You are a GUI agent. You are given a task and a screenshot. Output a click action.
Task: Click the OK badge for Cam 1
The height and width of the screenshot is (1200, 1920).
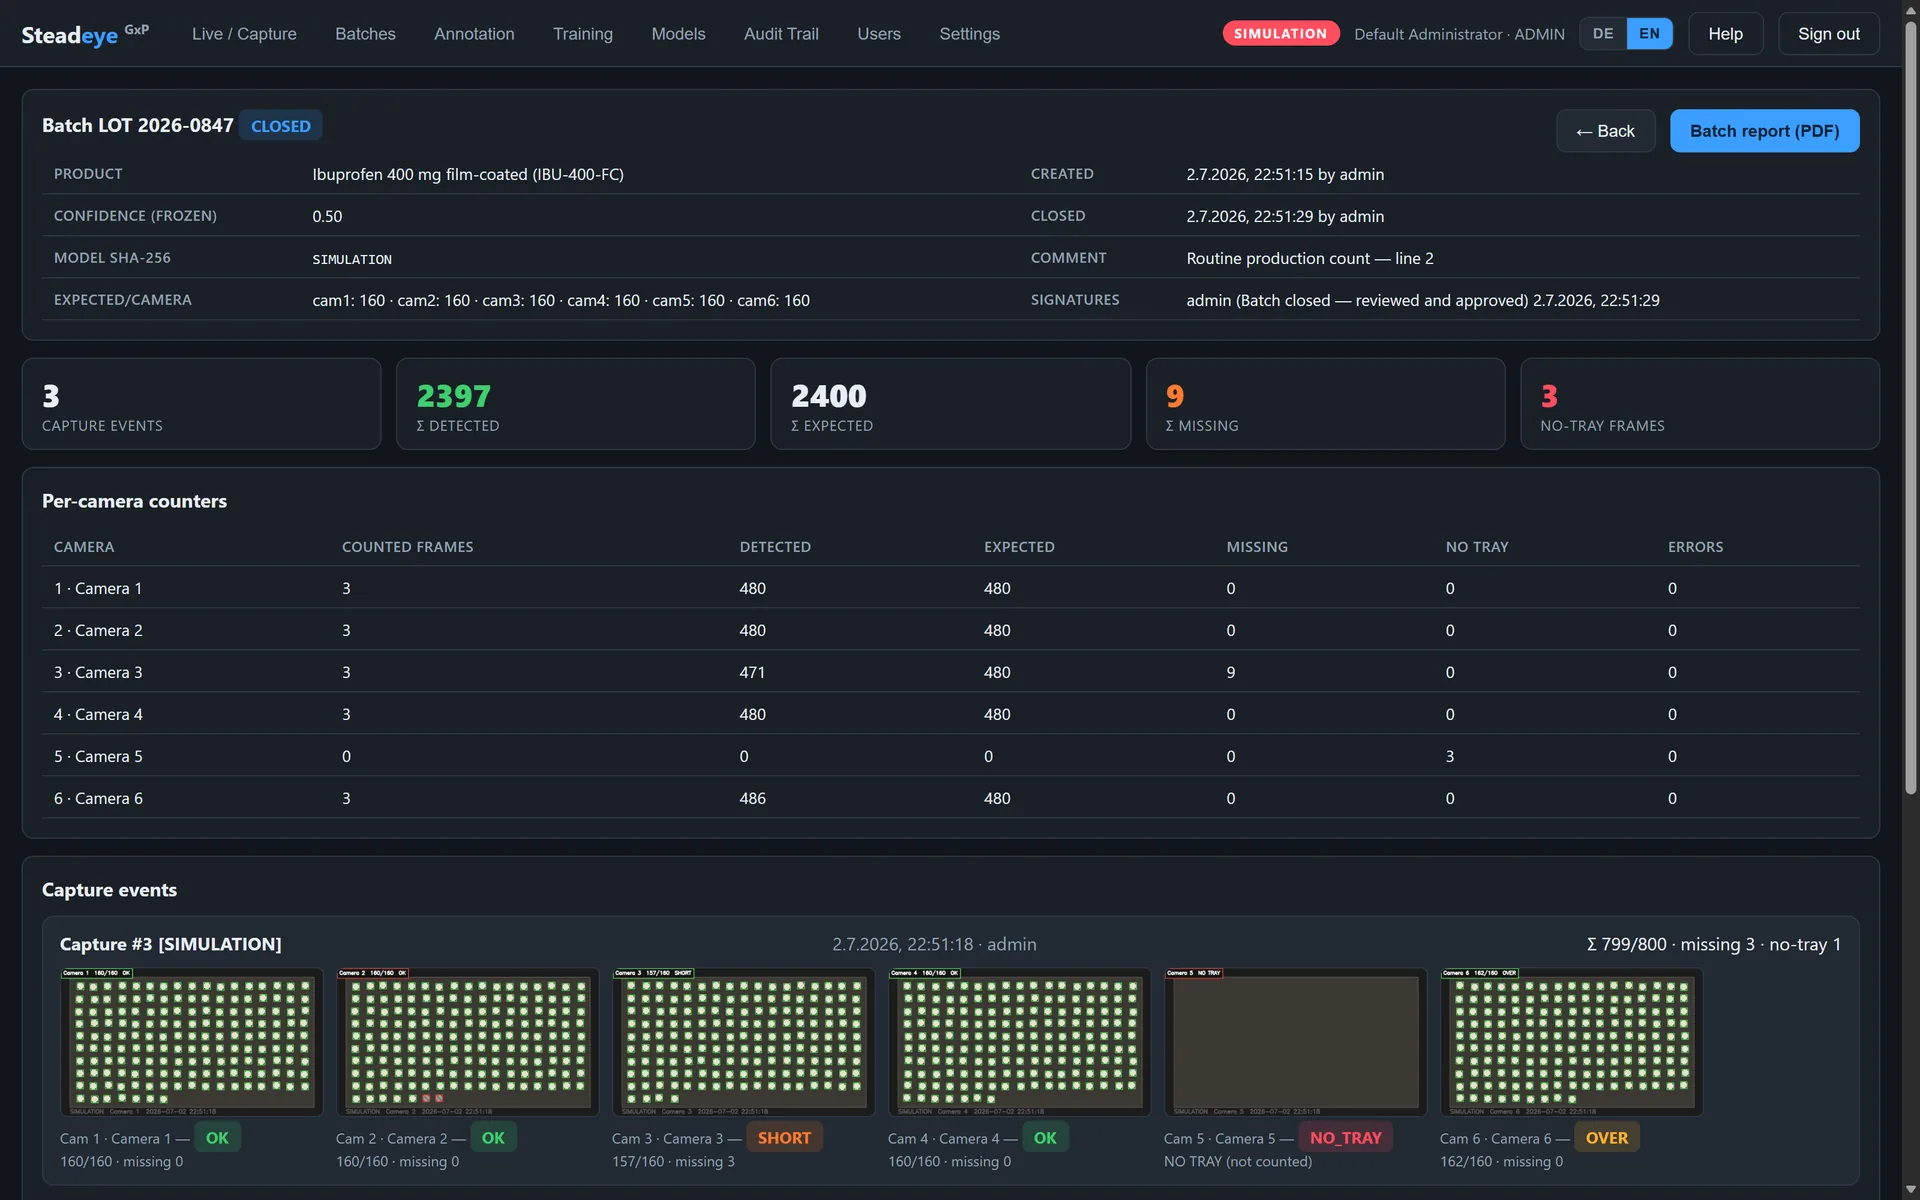(217, 1138)
